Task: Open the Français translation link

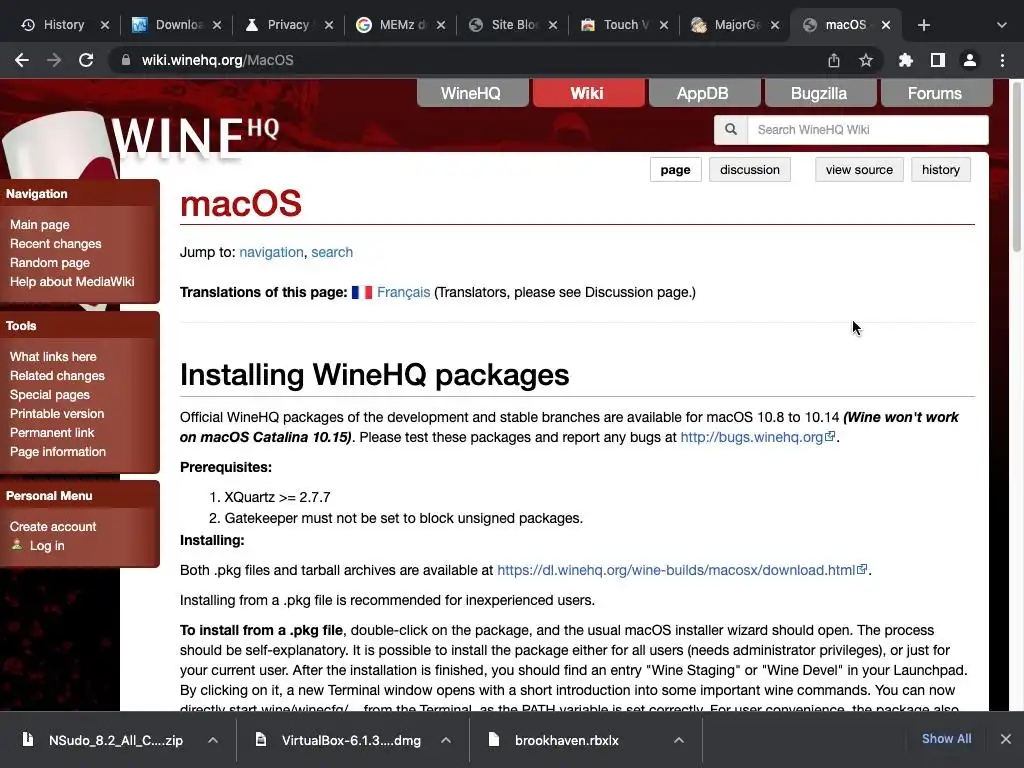Action: click(403, 292)
